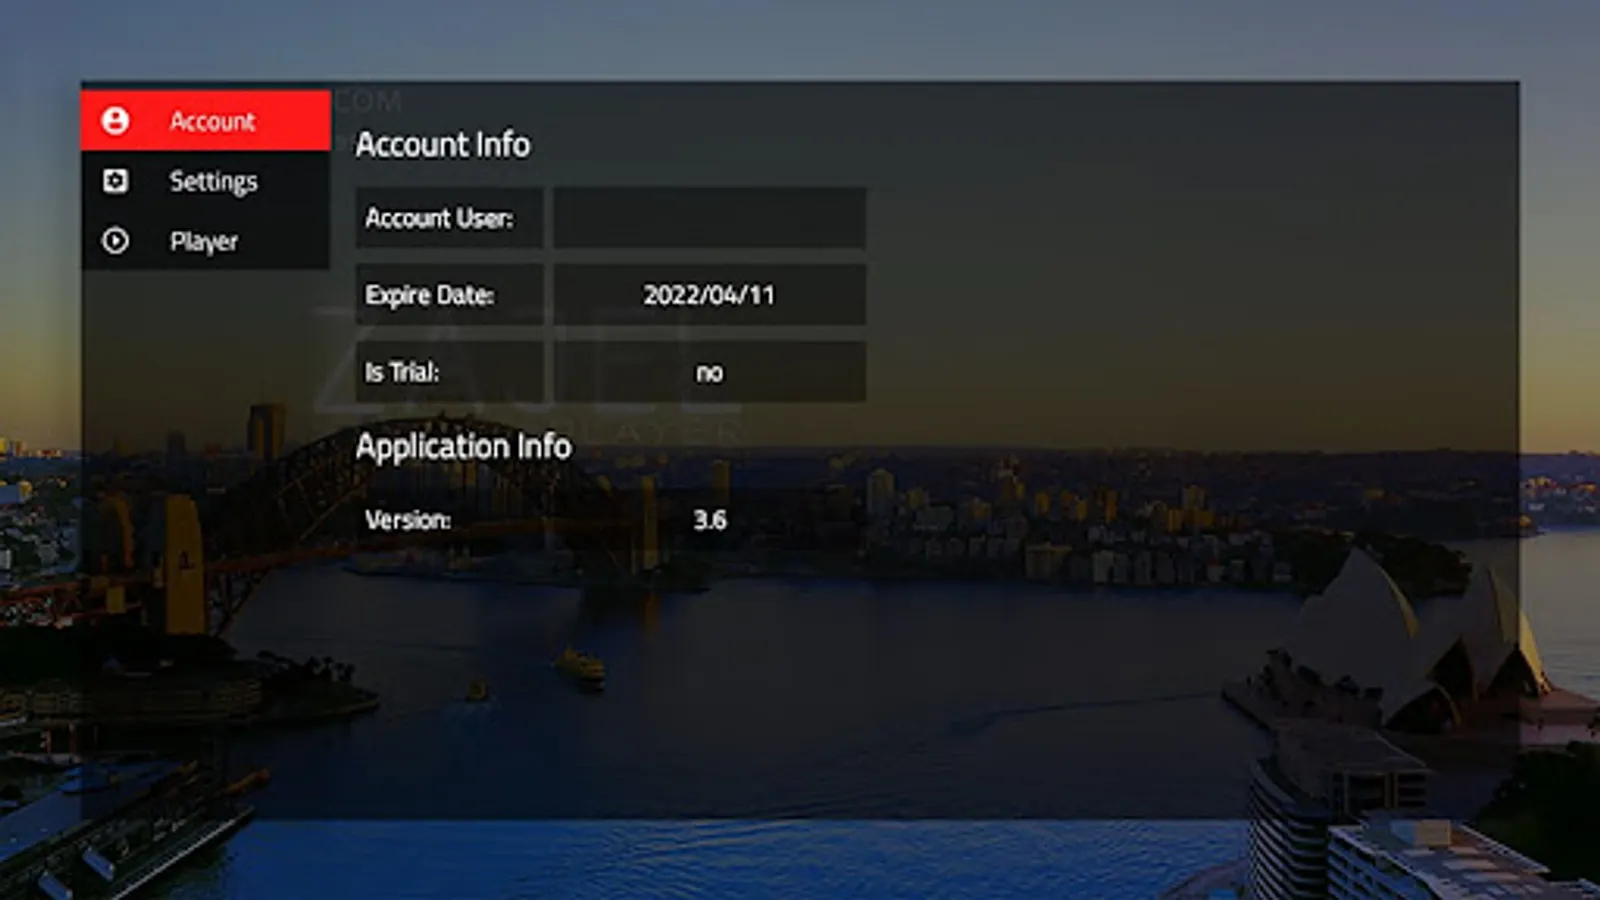Click the "Account Info" heading
Image resolution: width=1600 pixels, height=900 pixels.
[443, 145]
